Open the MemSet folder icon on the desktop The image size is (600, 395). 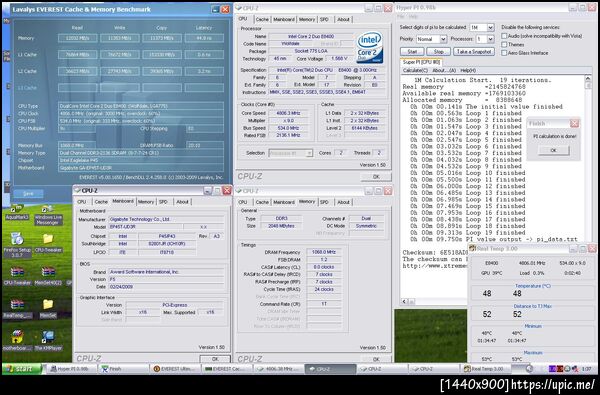coord(48,308)
